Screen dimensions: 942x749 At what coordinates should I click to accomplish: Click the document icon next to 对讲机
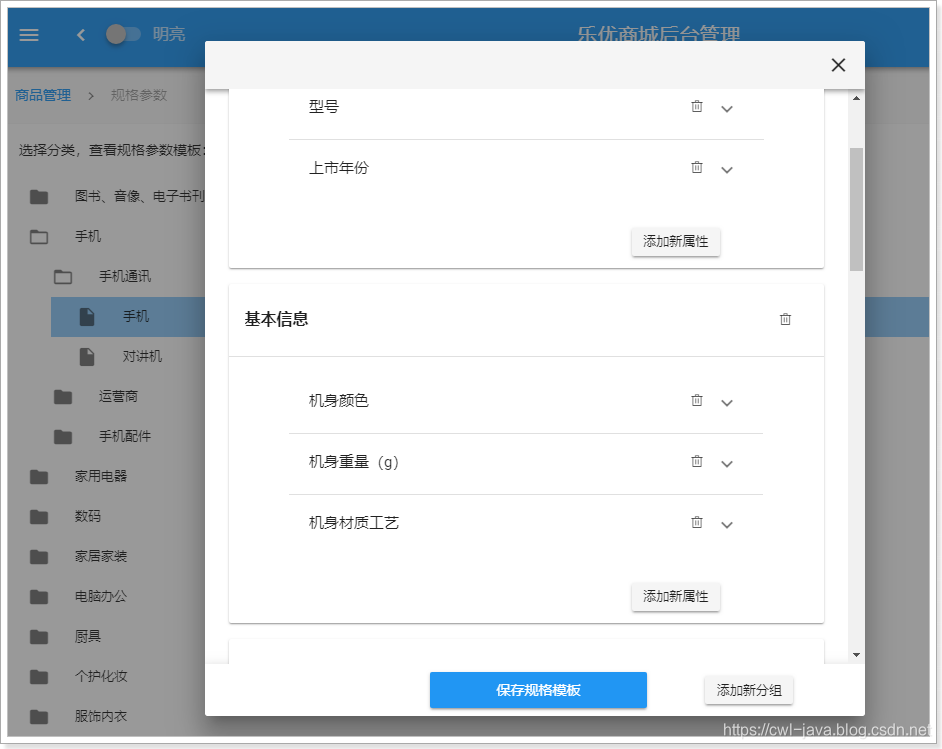click(86, 356)
